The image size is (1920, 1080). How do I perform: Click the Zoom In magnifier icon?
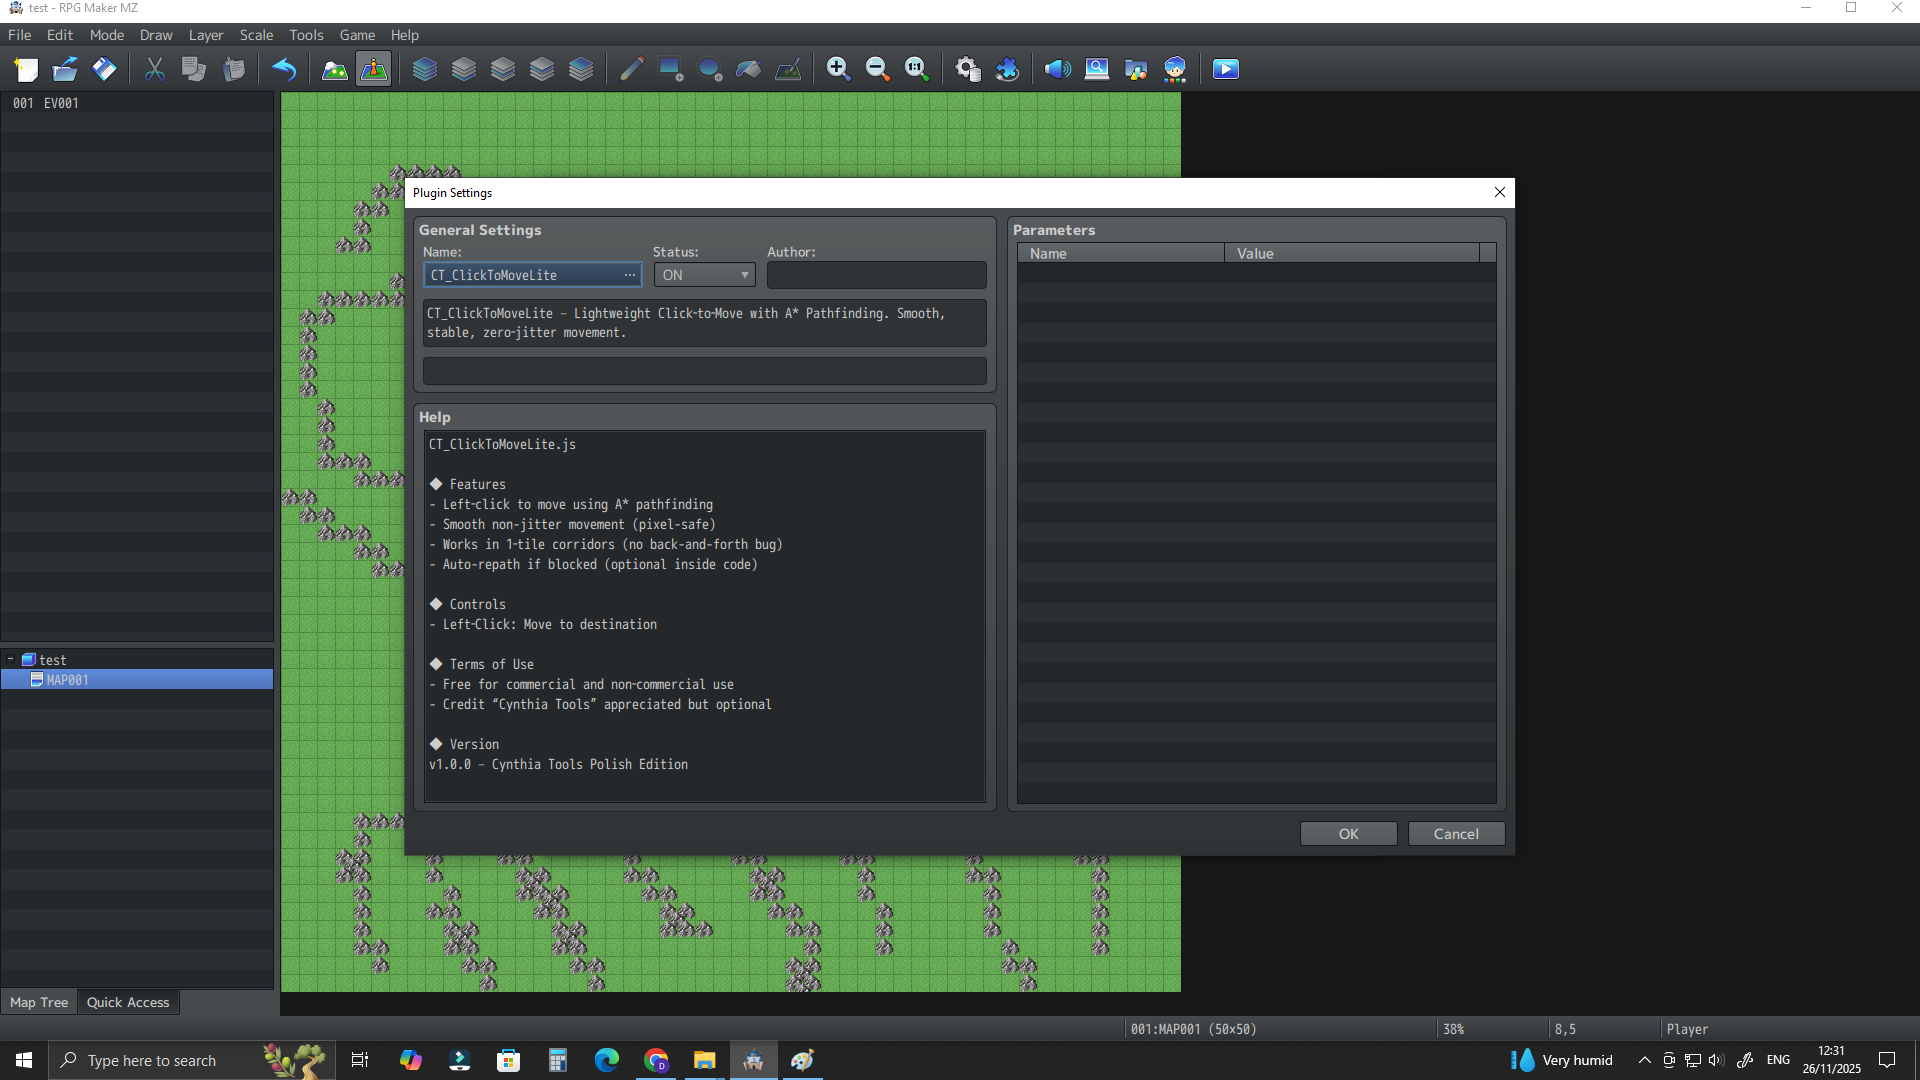838,69
